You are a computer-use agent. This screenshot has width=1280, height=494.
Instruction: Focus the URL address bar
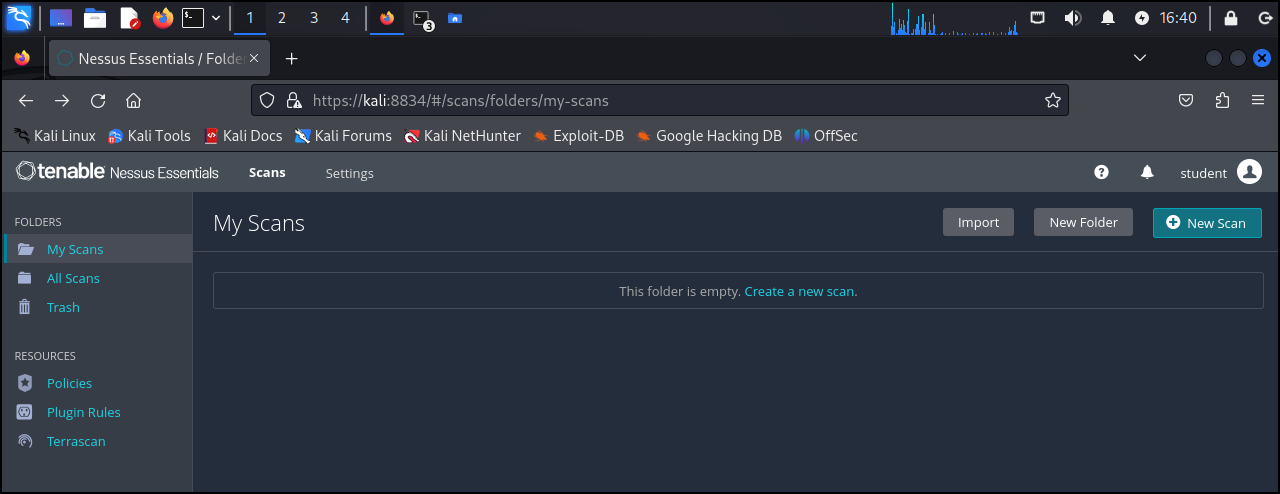tap(660, 100)
